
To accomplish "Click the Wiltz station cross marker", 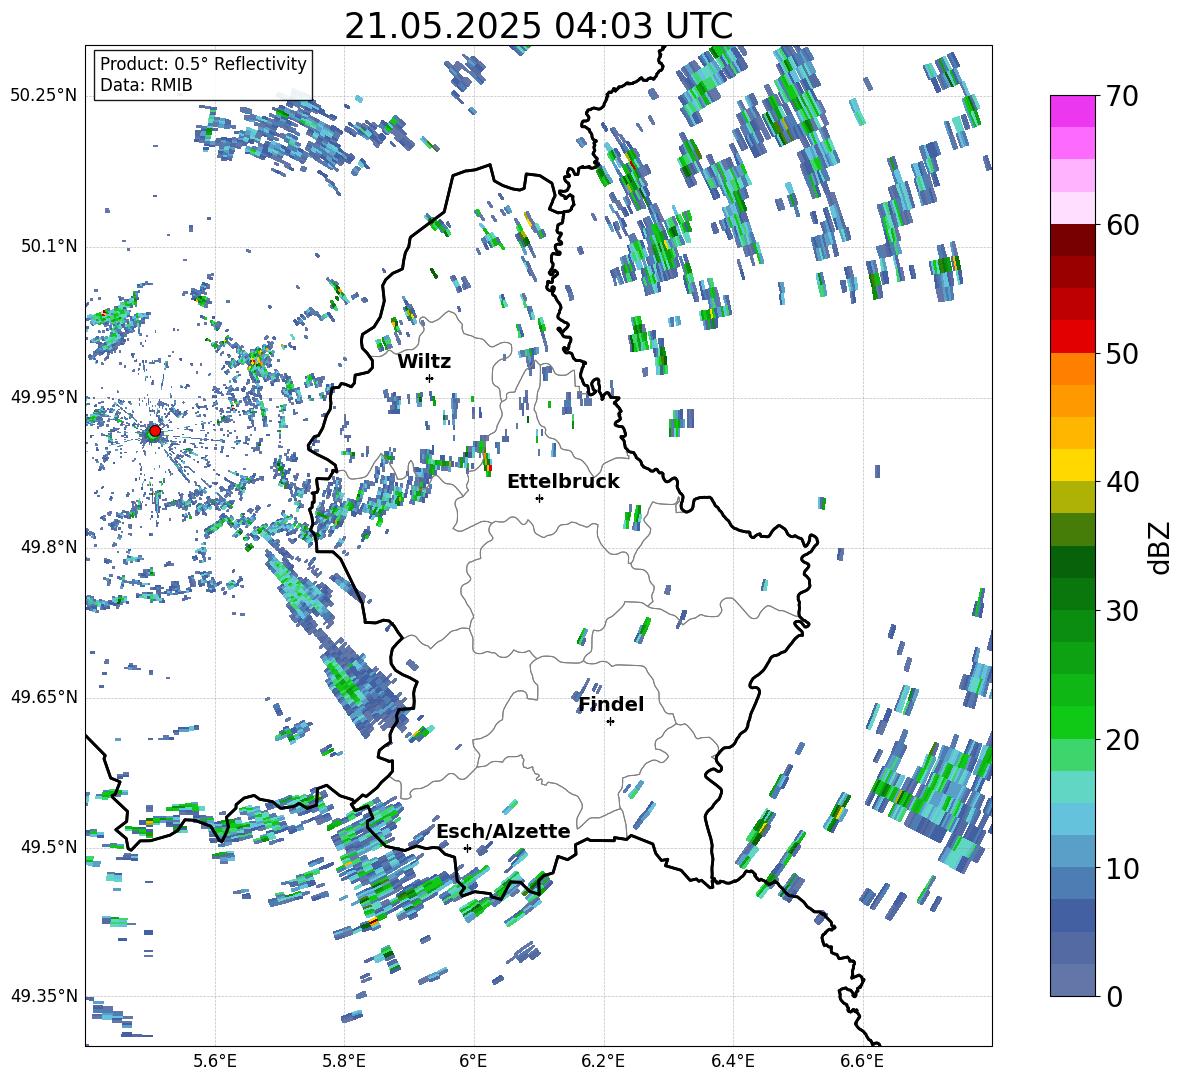I will tap(430, 378).
